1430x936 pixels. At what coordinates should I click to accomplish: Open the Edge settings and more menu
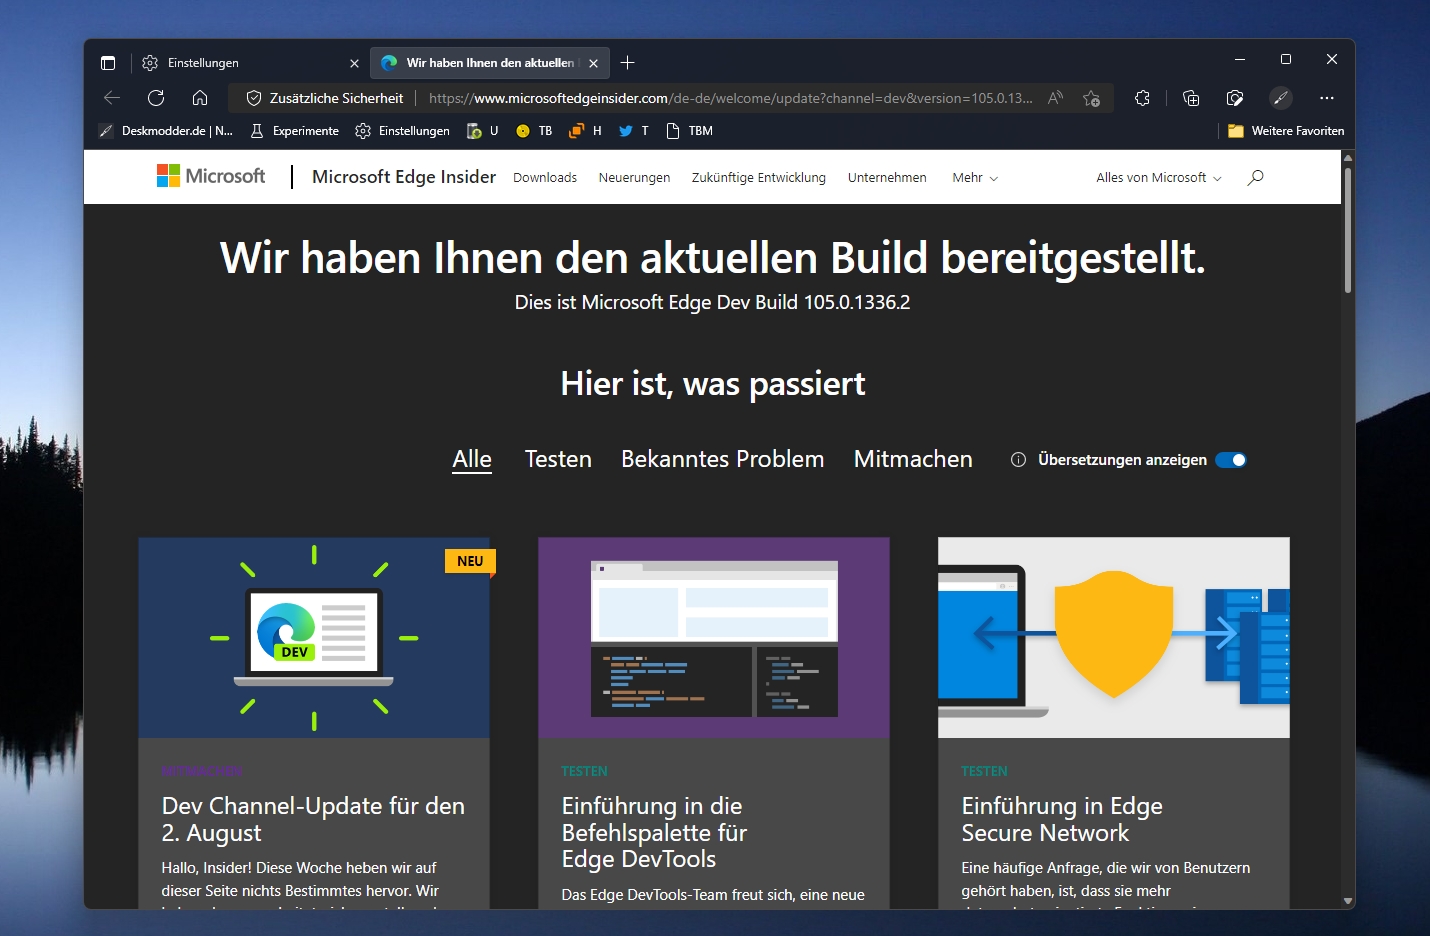(1327, 98)
